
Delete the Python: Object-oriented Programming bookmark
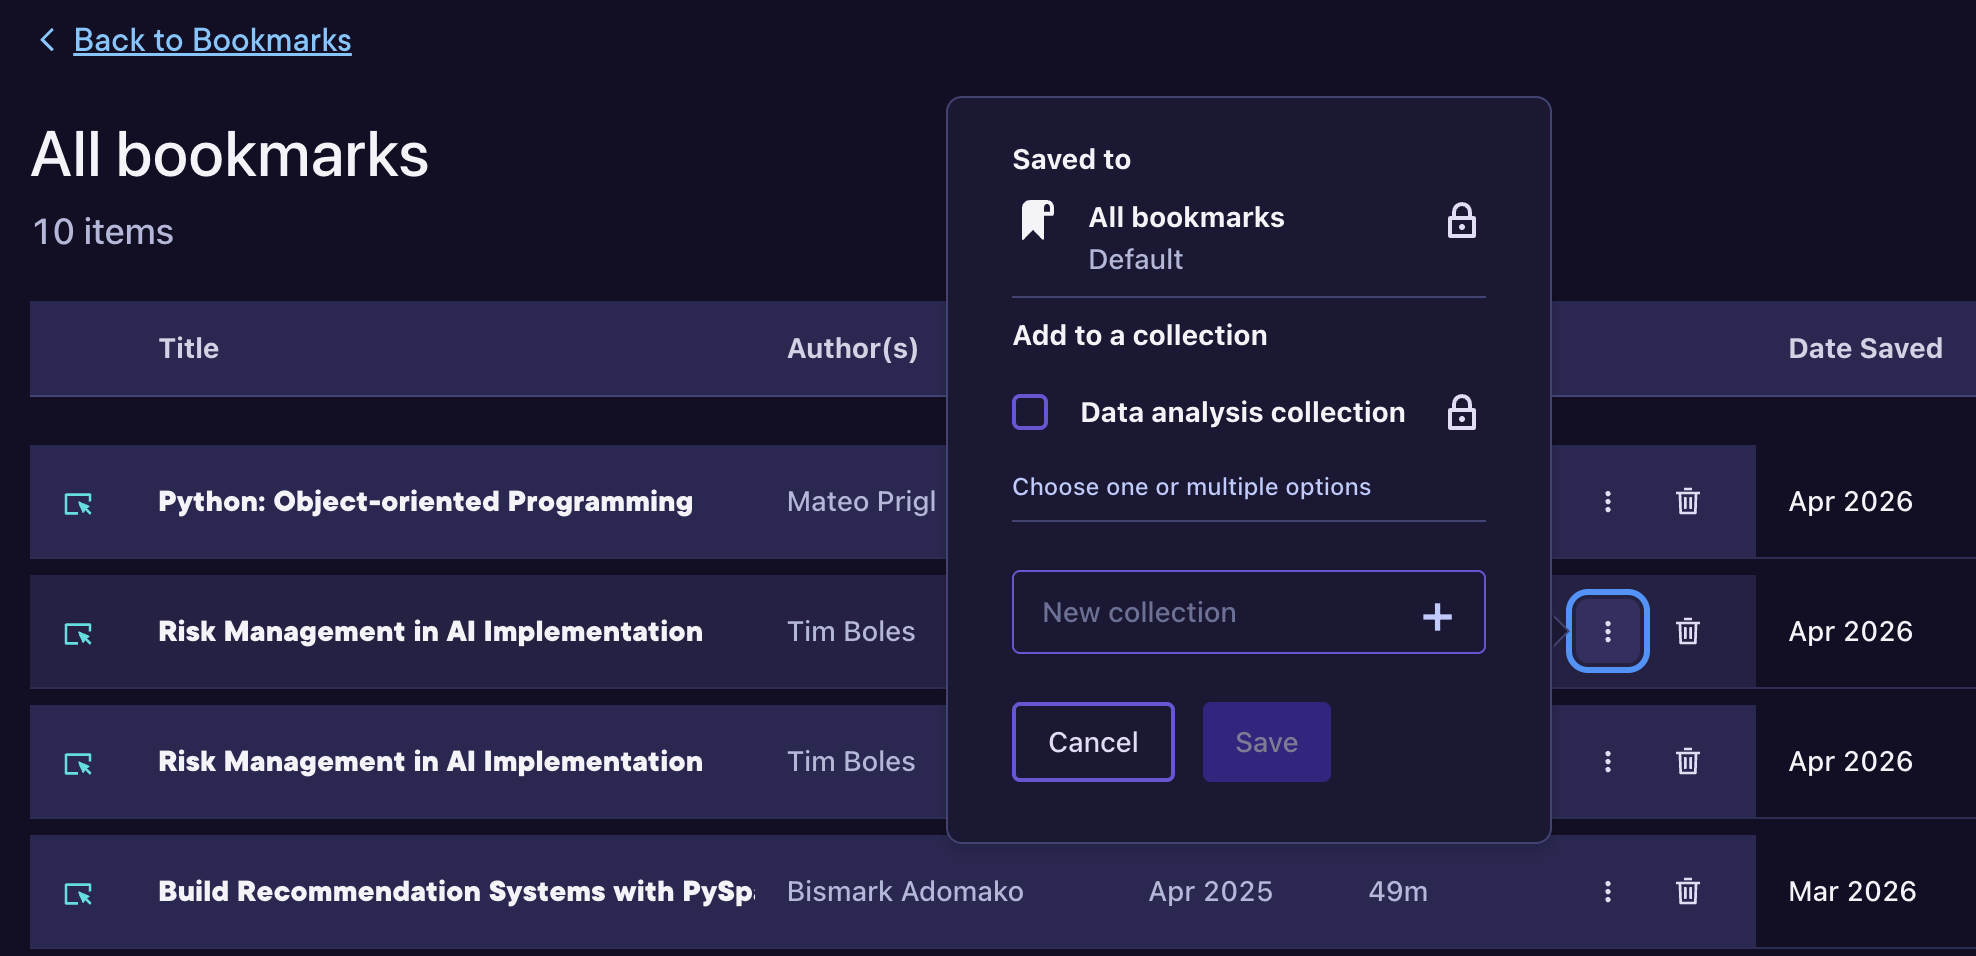[1687, 502]
